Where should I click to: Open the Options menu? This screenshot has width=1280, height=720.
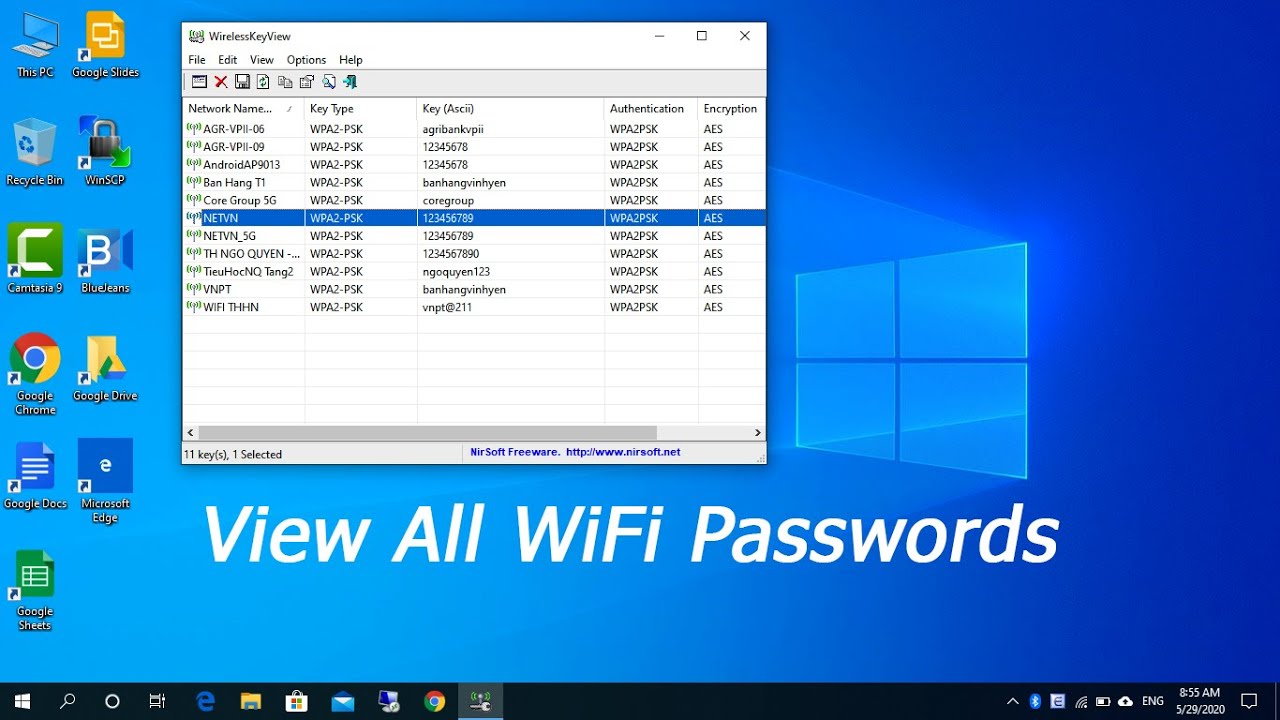click(306, 60)
